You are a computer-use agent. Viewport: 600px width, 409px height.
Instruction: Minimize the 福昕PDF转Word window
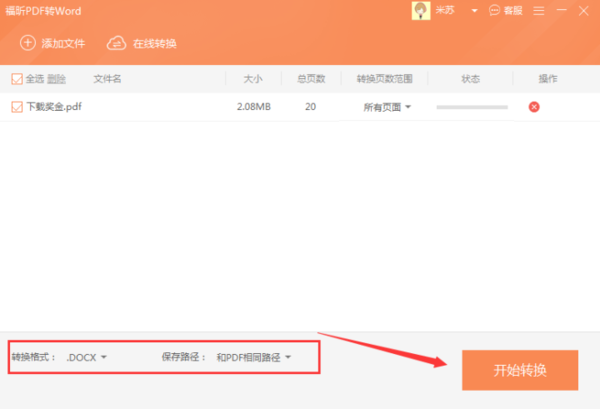[560, 11]
